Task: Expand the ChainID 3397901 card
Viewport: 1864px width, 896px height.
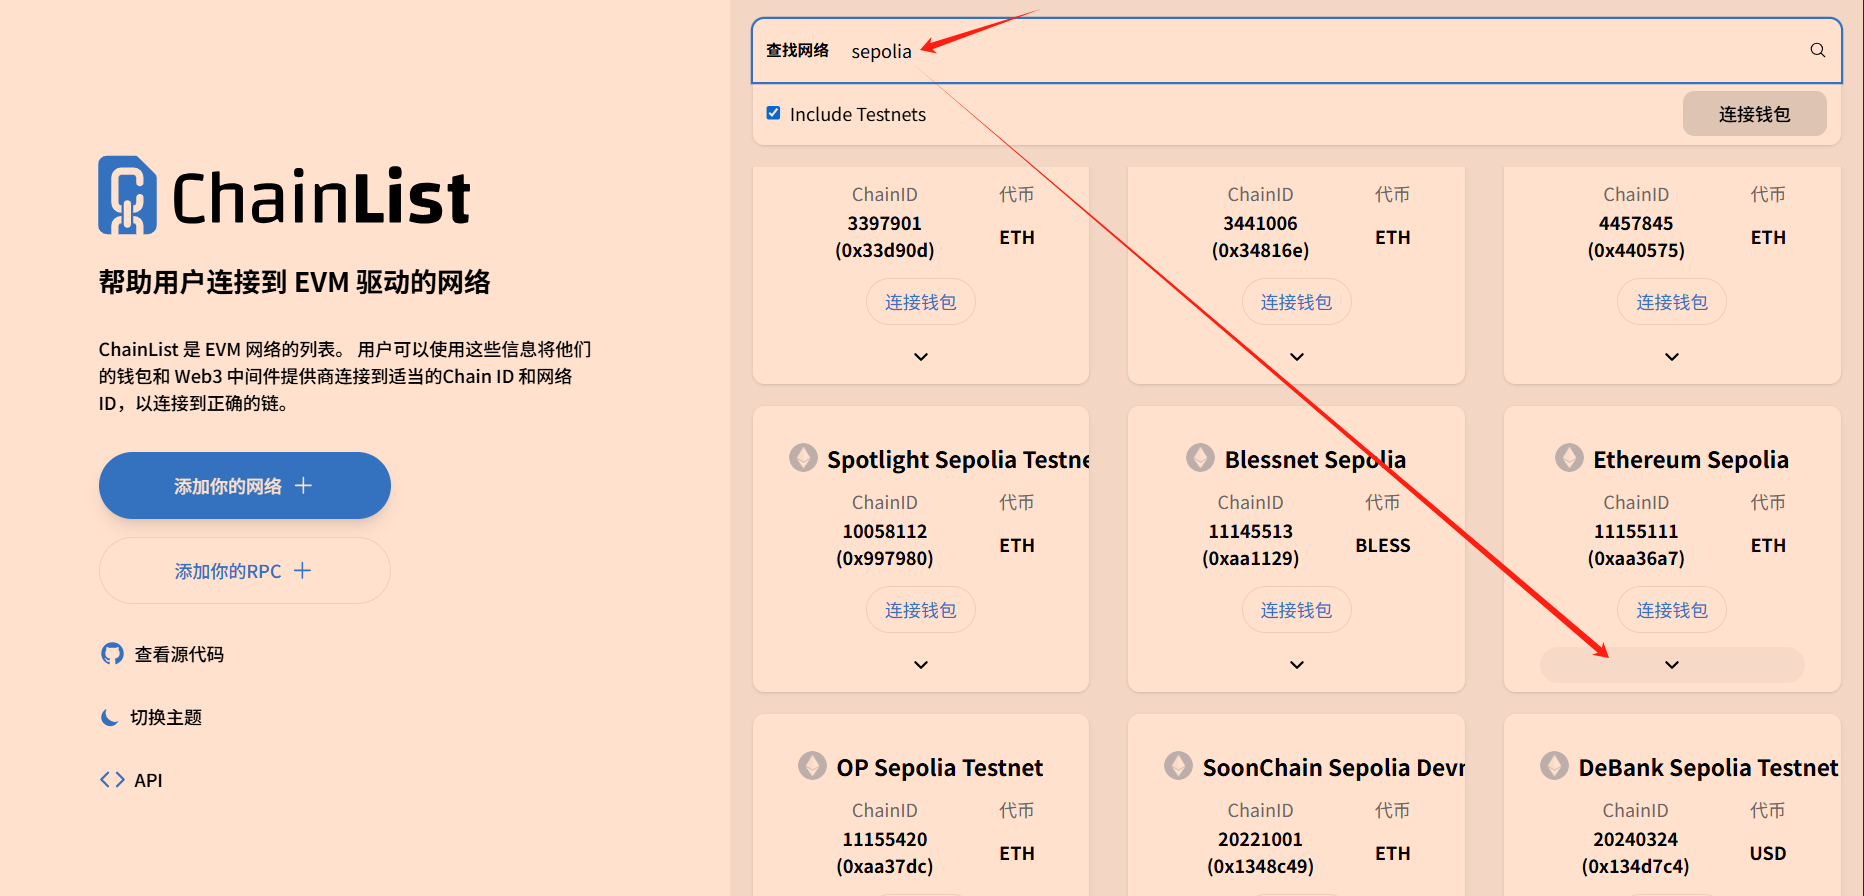Action: point(921,357)
